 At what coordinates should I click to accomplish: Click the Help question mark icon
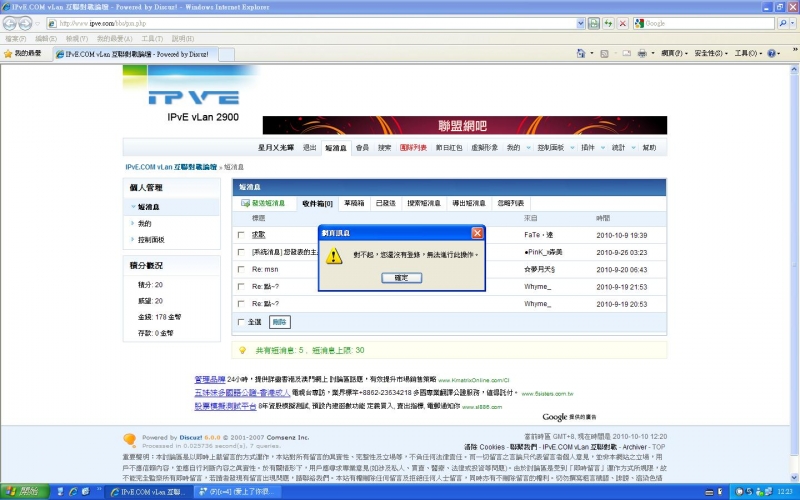point(771,53)
